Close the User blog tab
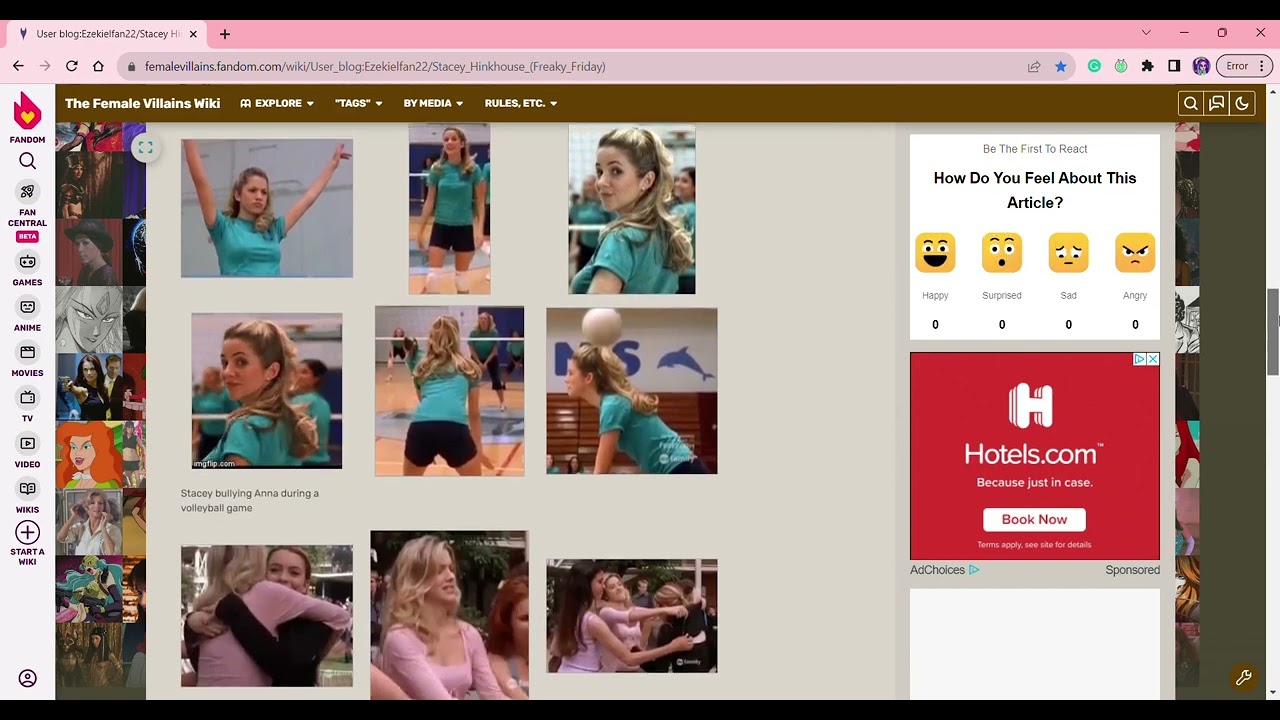 [x=191, y=34]
